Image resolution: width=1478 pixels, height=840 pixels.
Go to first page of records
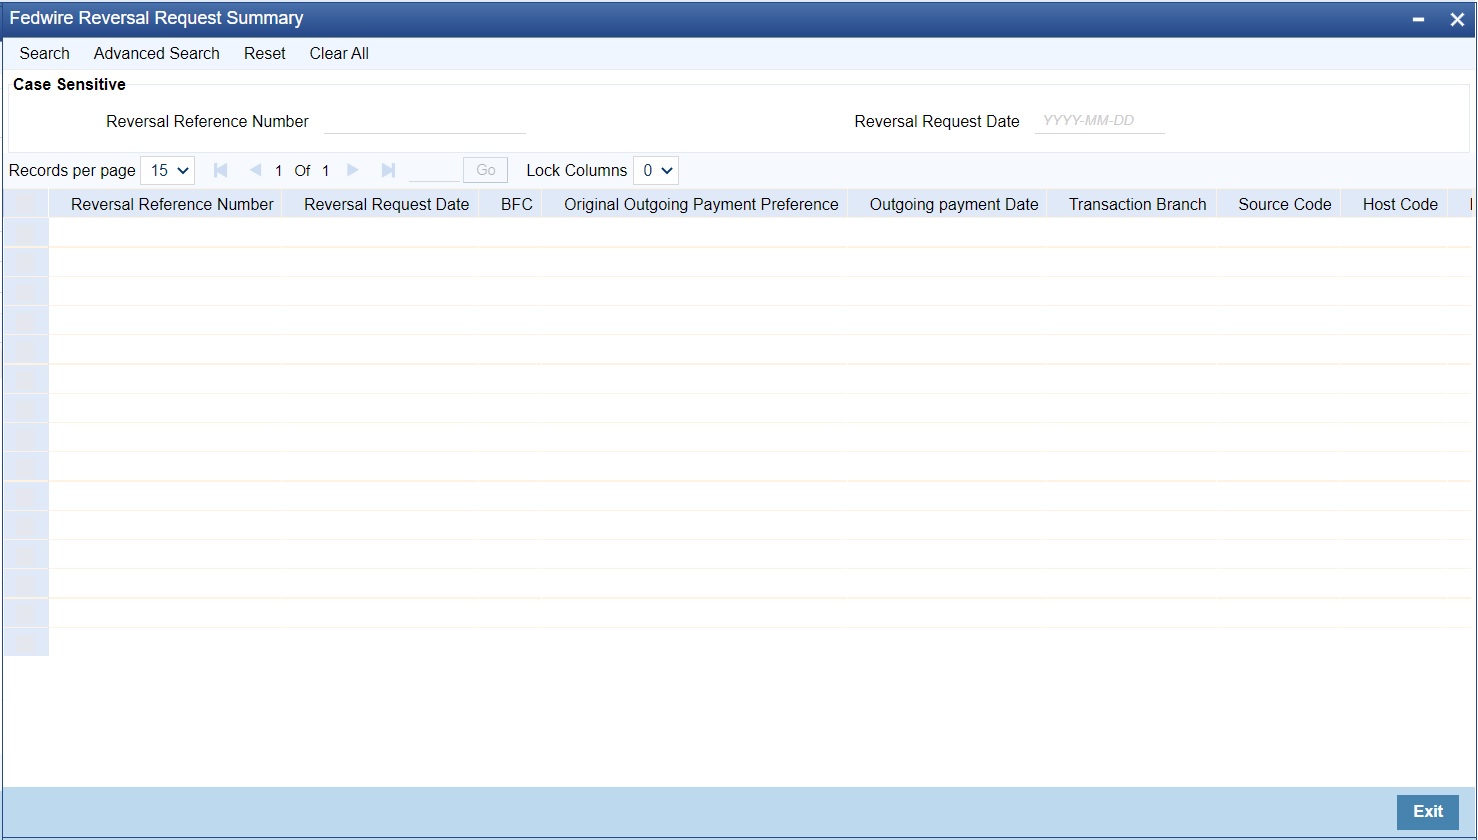tap(221, 170)
